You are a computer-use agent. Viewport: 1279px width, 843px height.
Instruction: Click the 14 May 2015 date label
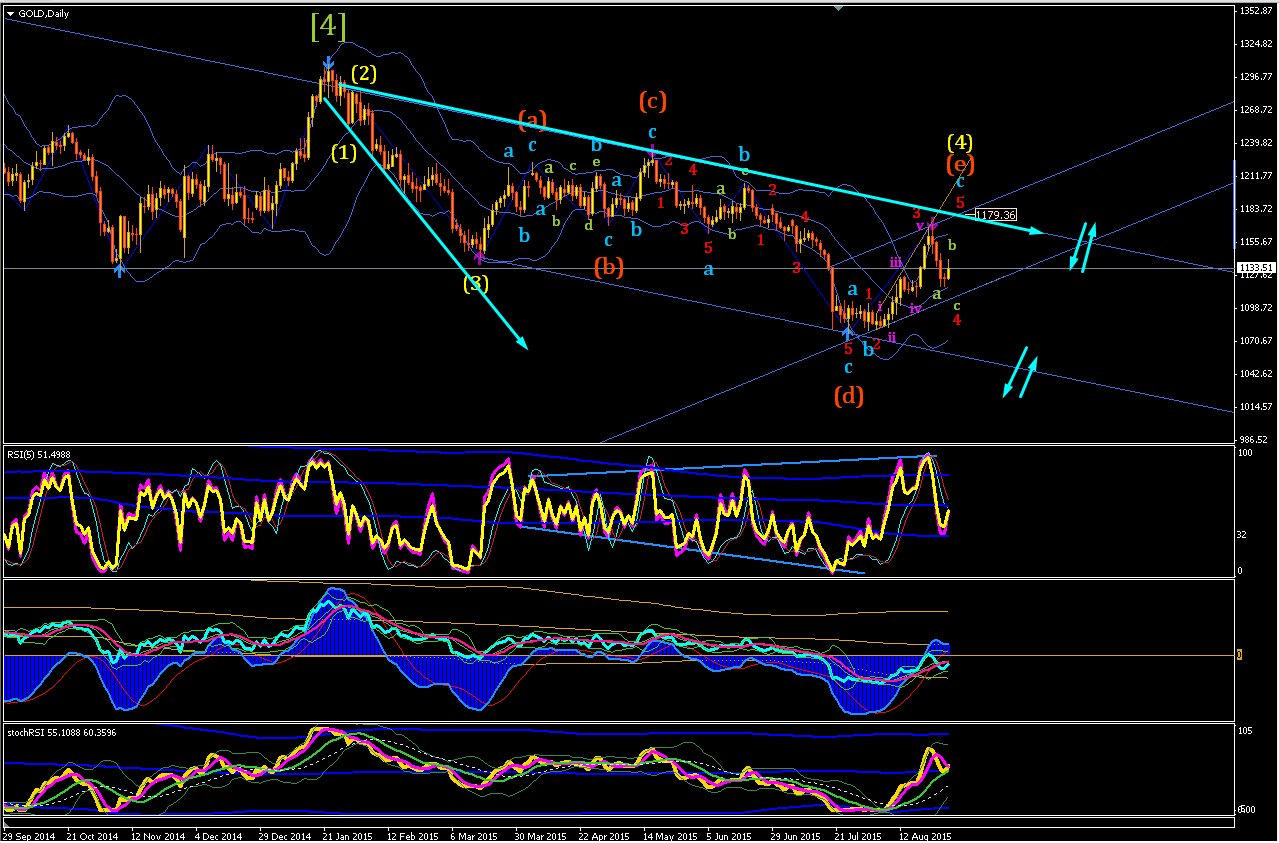click(670, 834)
